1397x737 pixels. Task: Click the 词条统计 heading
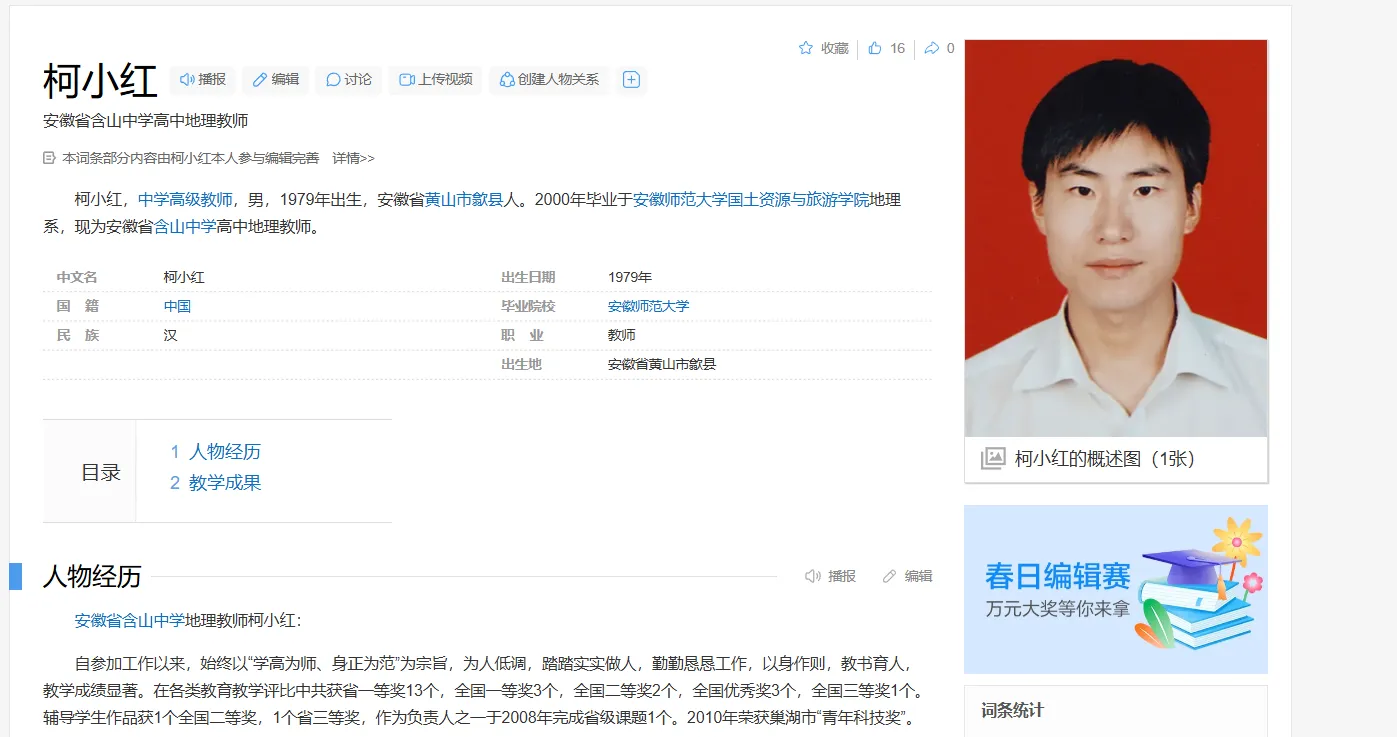tap(1012, 711)
